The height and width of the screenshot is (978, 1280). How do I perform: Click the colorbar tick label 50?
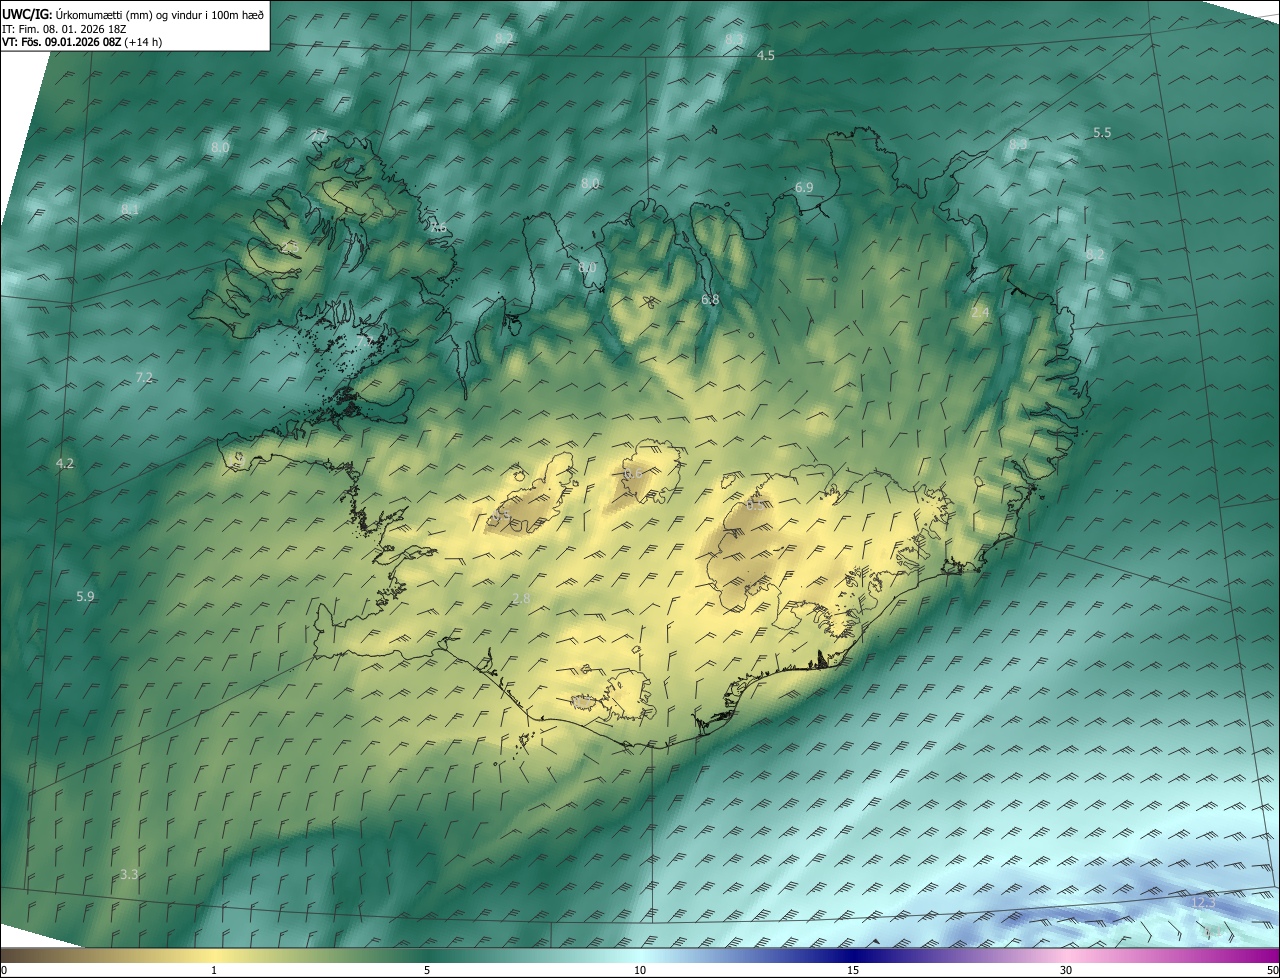coord(1272,971)
